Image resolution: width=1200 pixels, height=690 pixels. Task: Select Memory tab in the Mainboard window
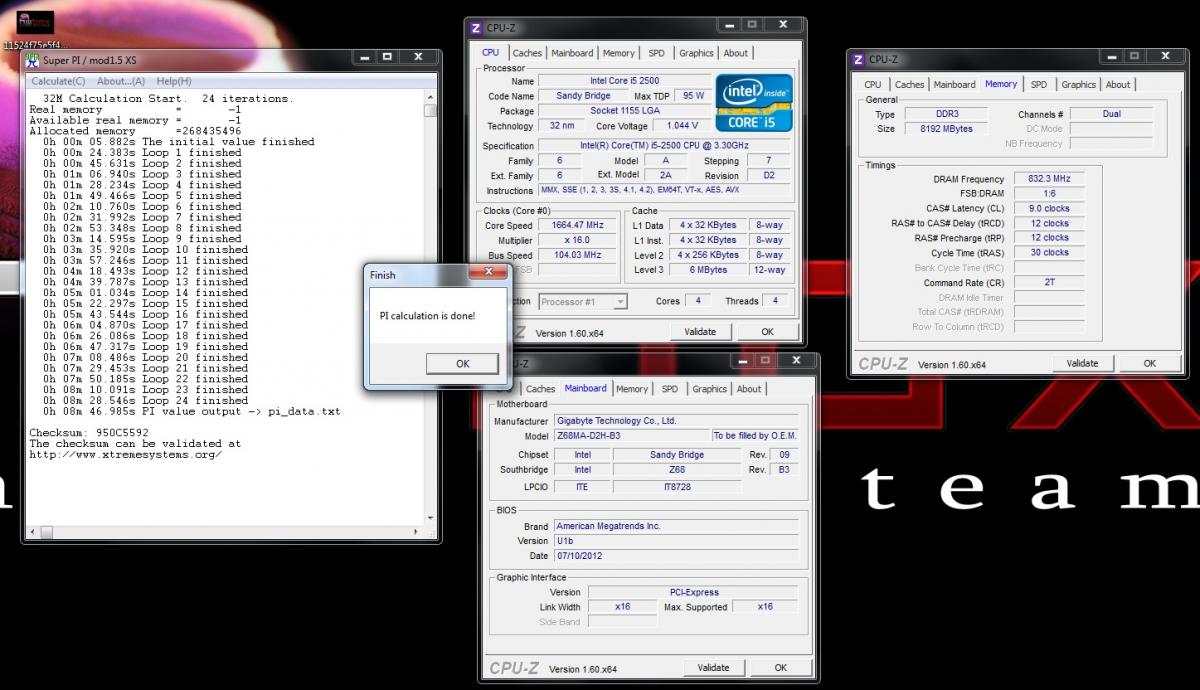[x=631, y=389]
